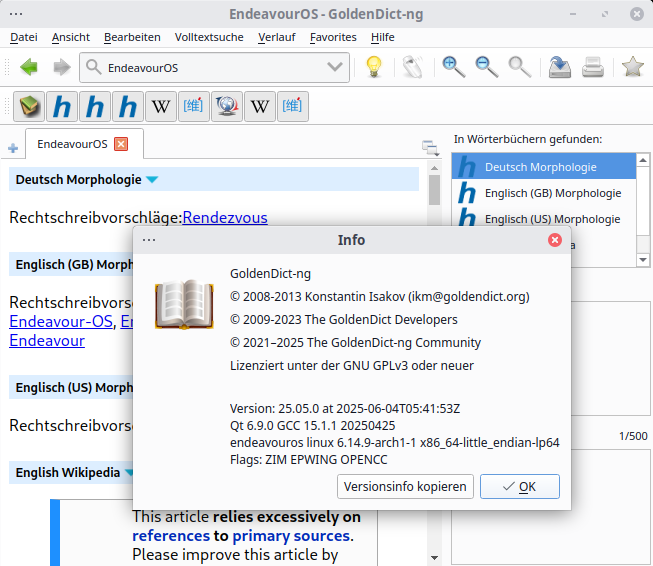Screen dimensions: 653x566
Task: Select the green book dictionary icon
Action: tap(29, 106)
